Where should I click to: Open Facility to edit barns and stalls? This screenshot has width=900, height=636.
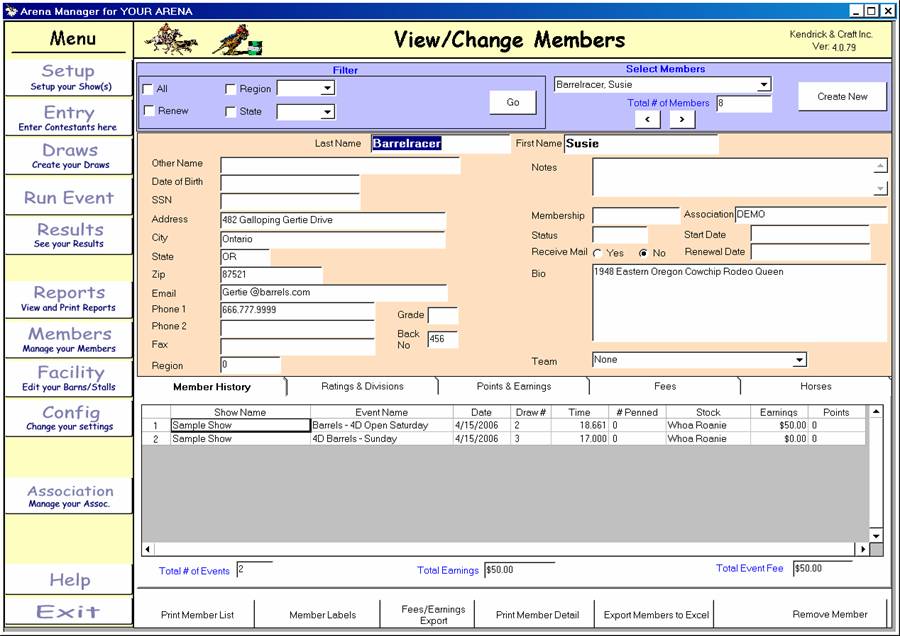pyautogui.click(x=69, y=378)
